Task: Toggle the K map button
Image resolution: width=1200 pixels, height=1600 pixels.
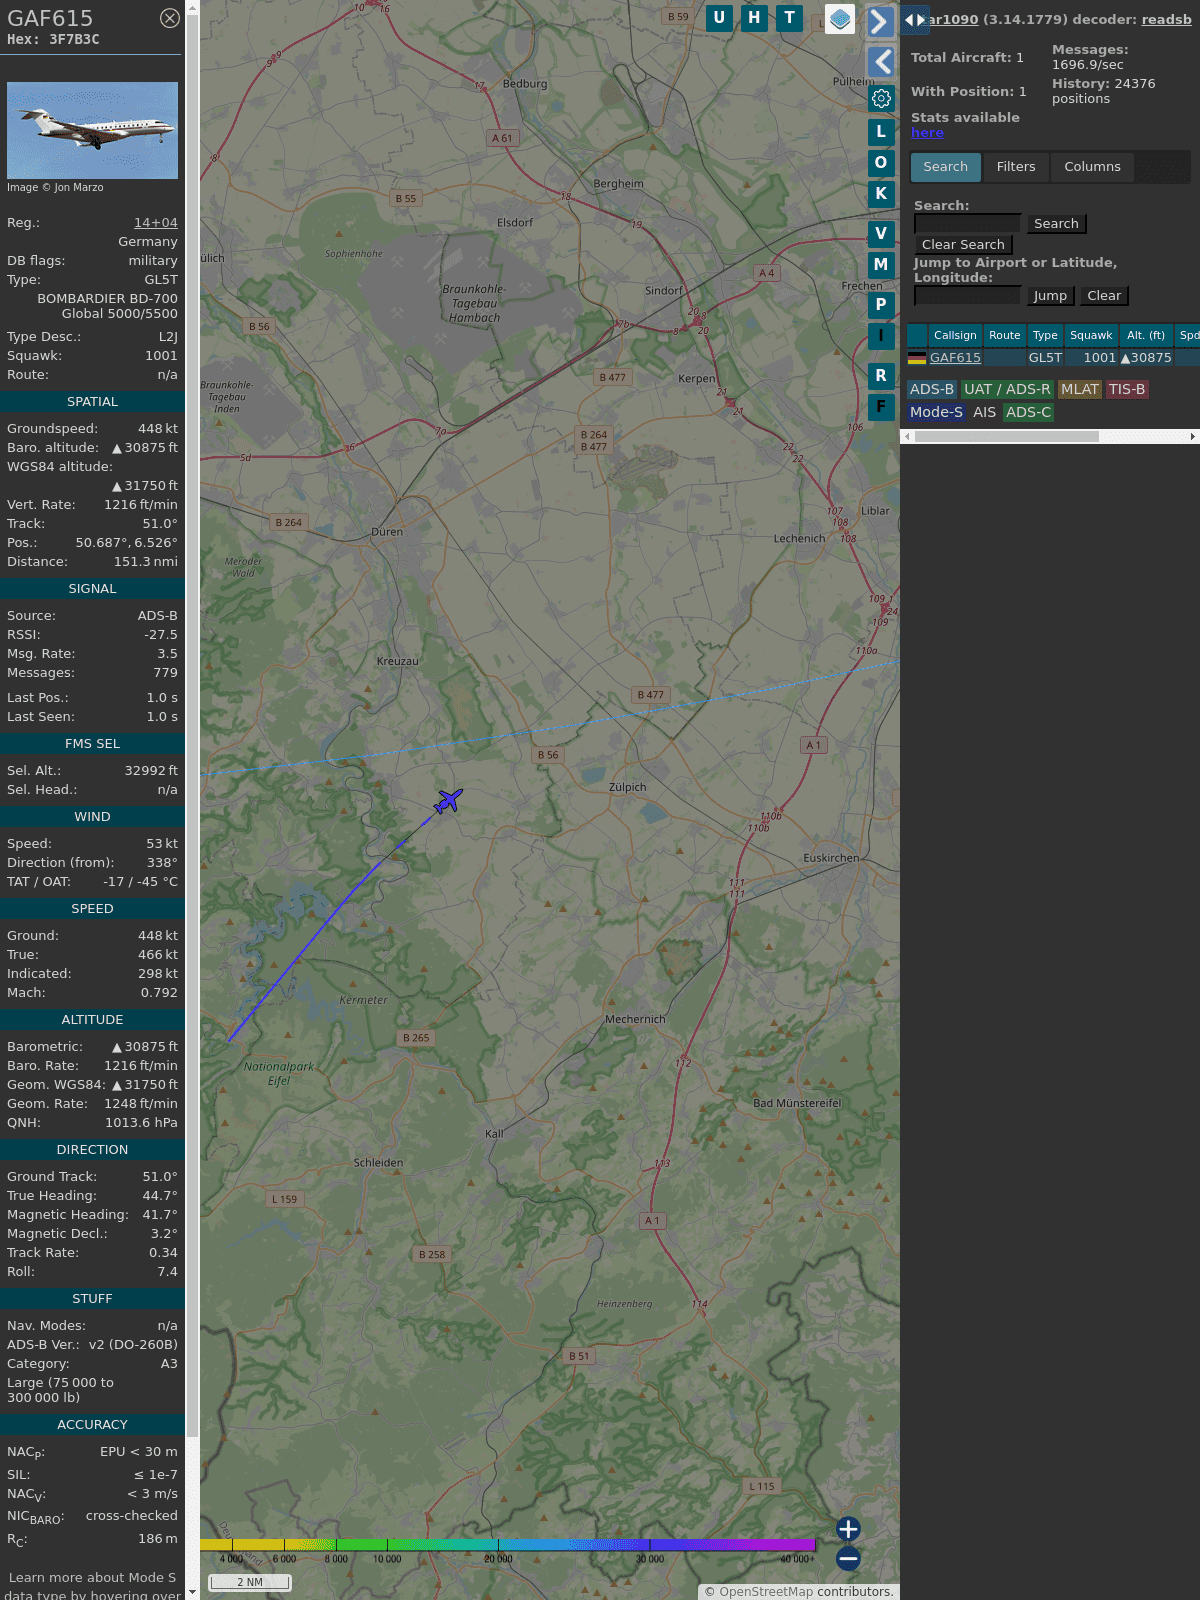Action: pyautogui.click(x=881, y=194)
